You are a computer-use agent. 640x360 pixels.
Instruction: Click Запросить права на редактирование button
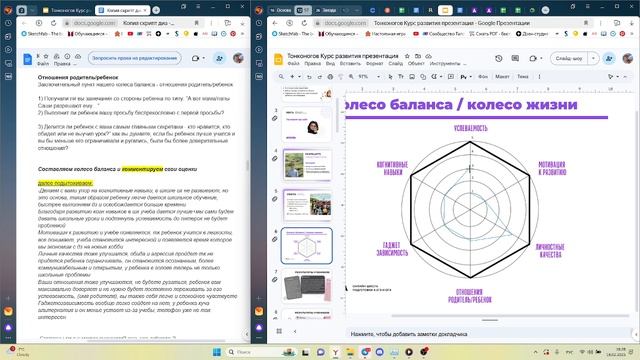(135, 58)
